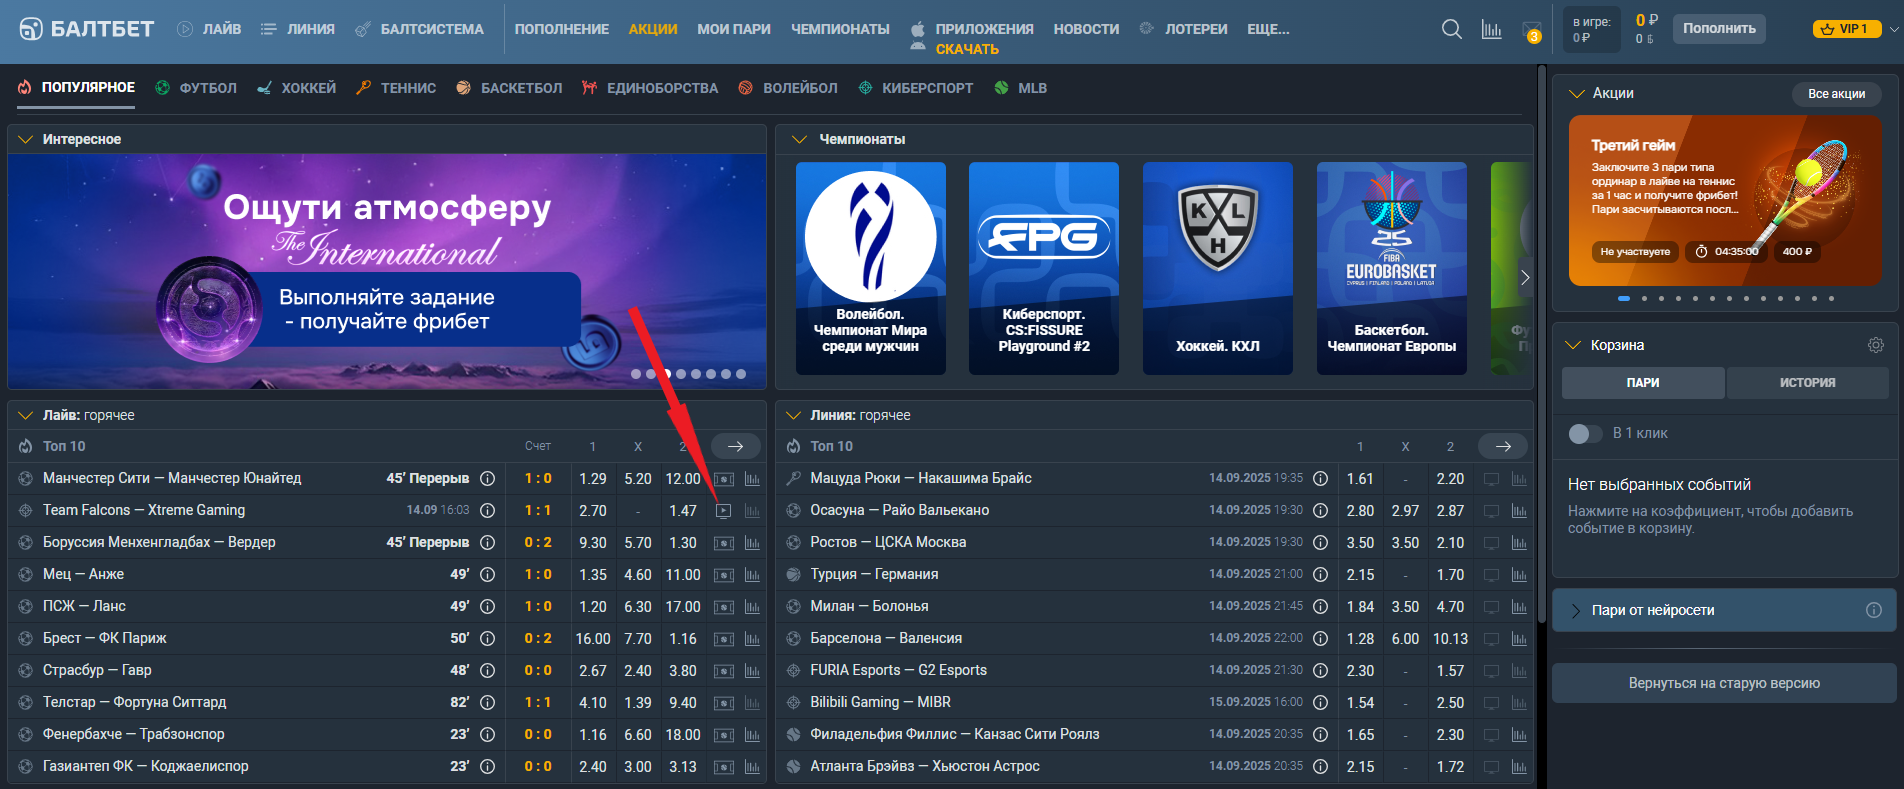Show info icon for Барселона — Валенсия

click(x=1320, y=638)
